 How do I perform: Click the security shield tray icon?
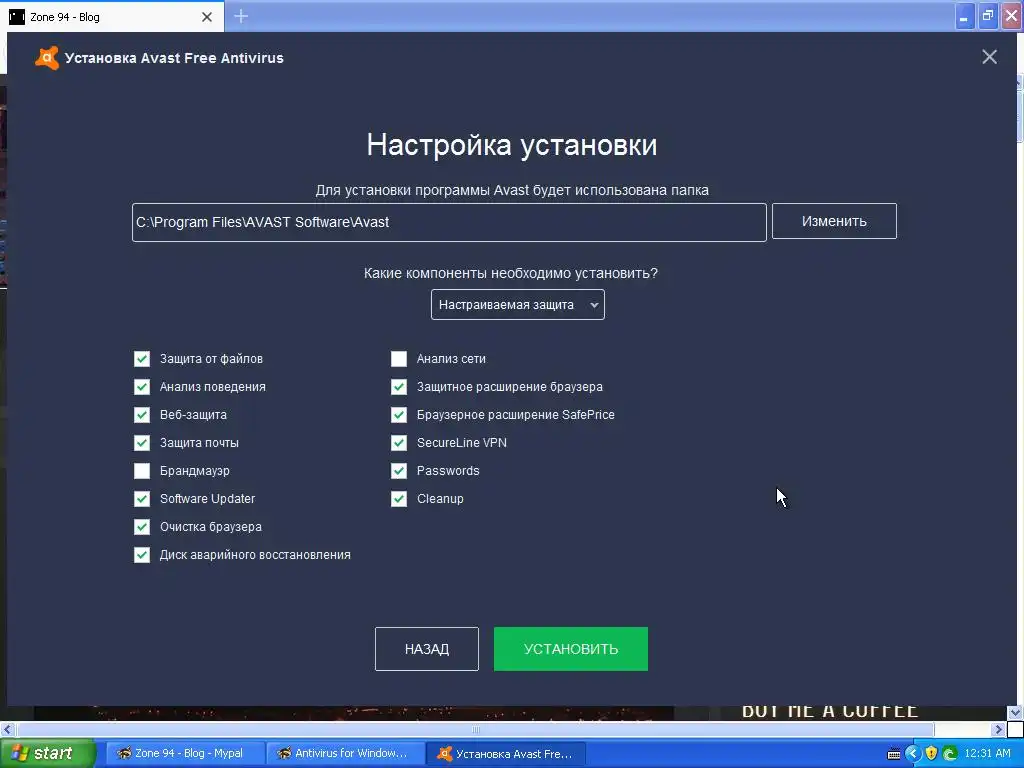tap(931, 754)
